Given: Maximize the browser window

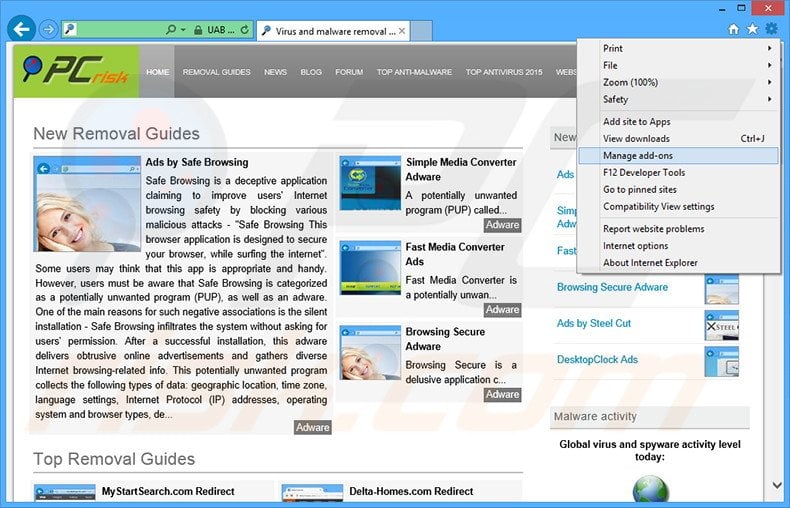Looking at the screenshot, I should (741, 8).
